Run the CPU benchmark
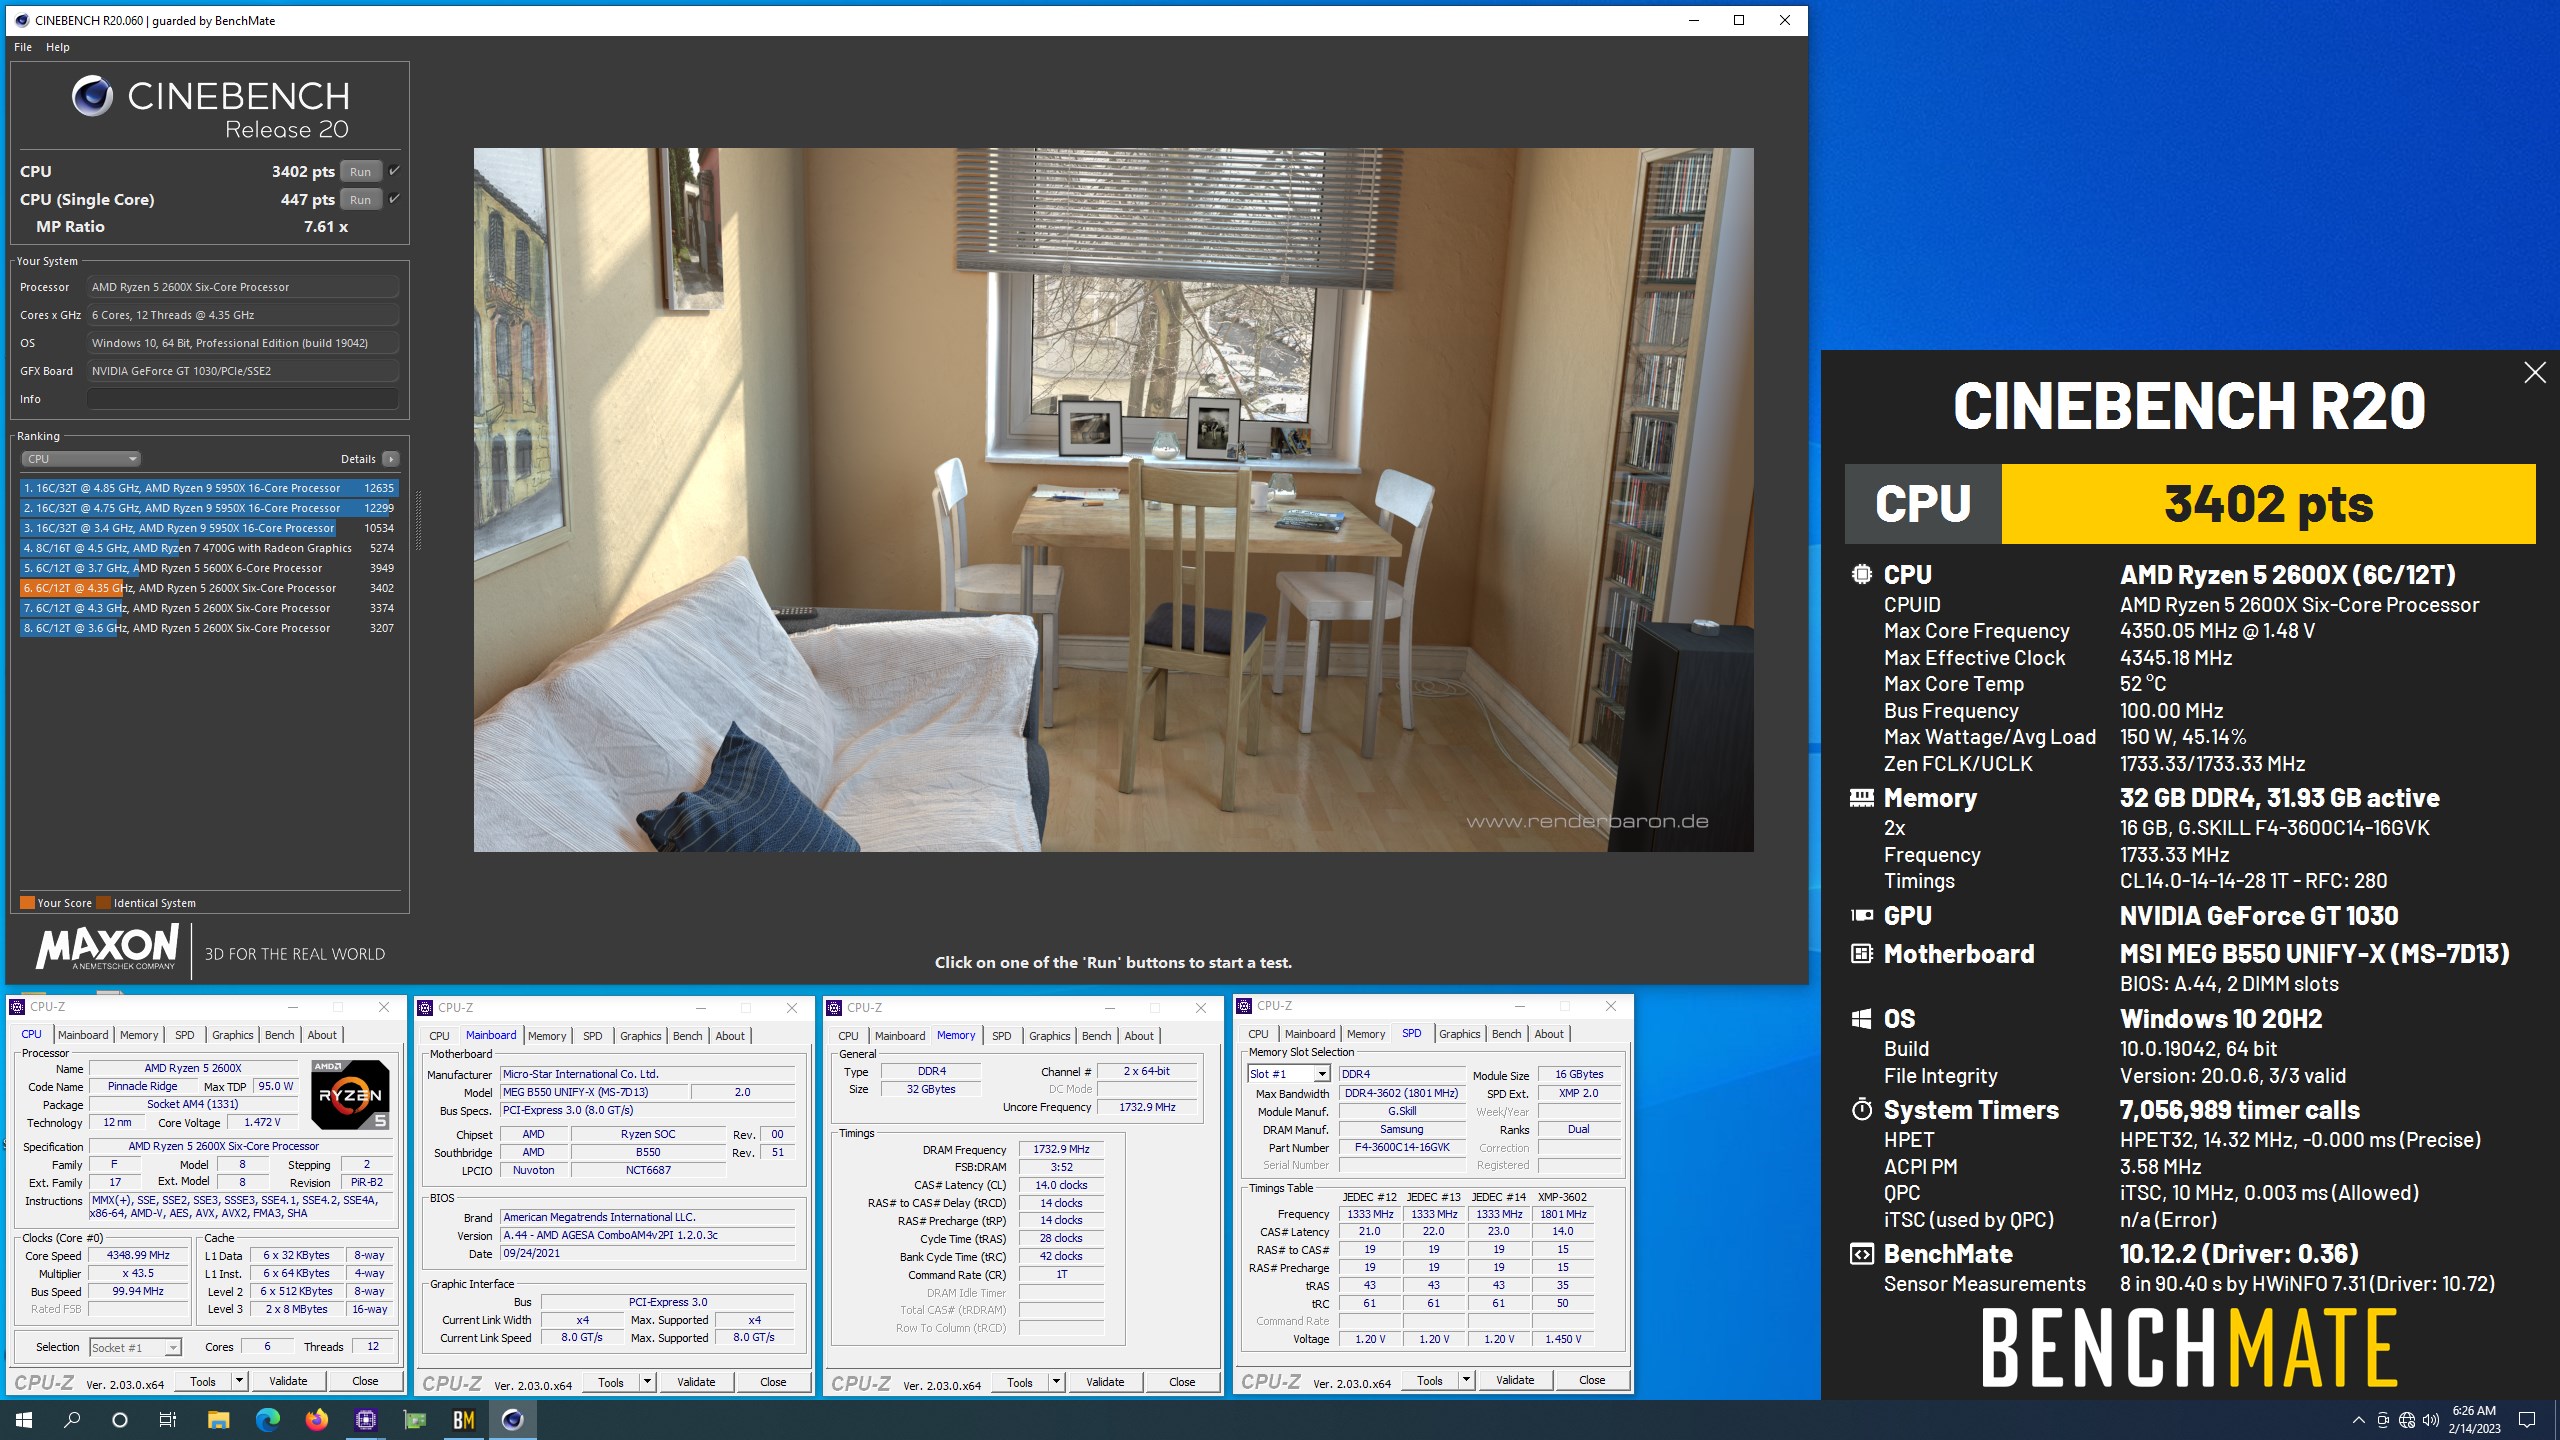Screen dimensions: 2560x1440 point(360,171)
